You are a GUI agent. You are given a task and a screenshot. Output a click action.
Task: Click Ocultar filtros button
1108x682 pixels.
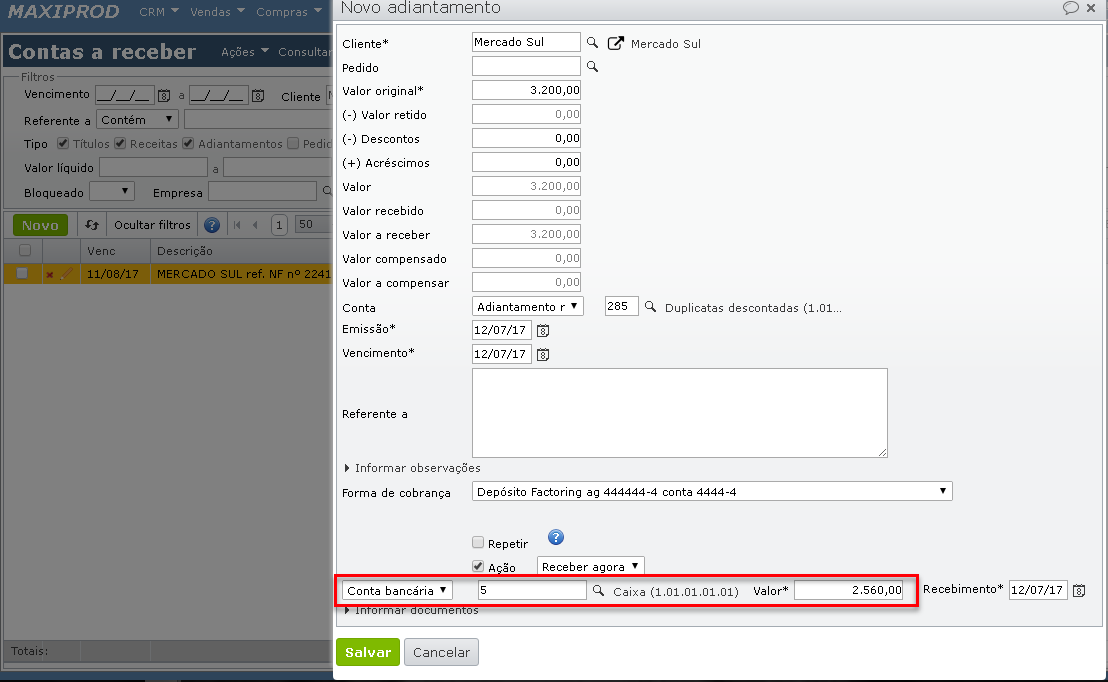[152, 225]
